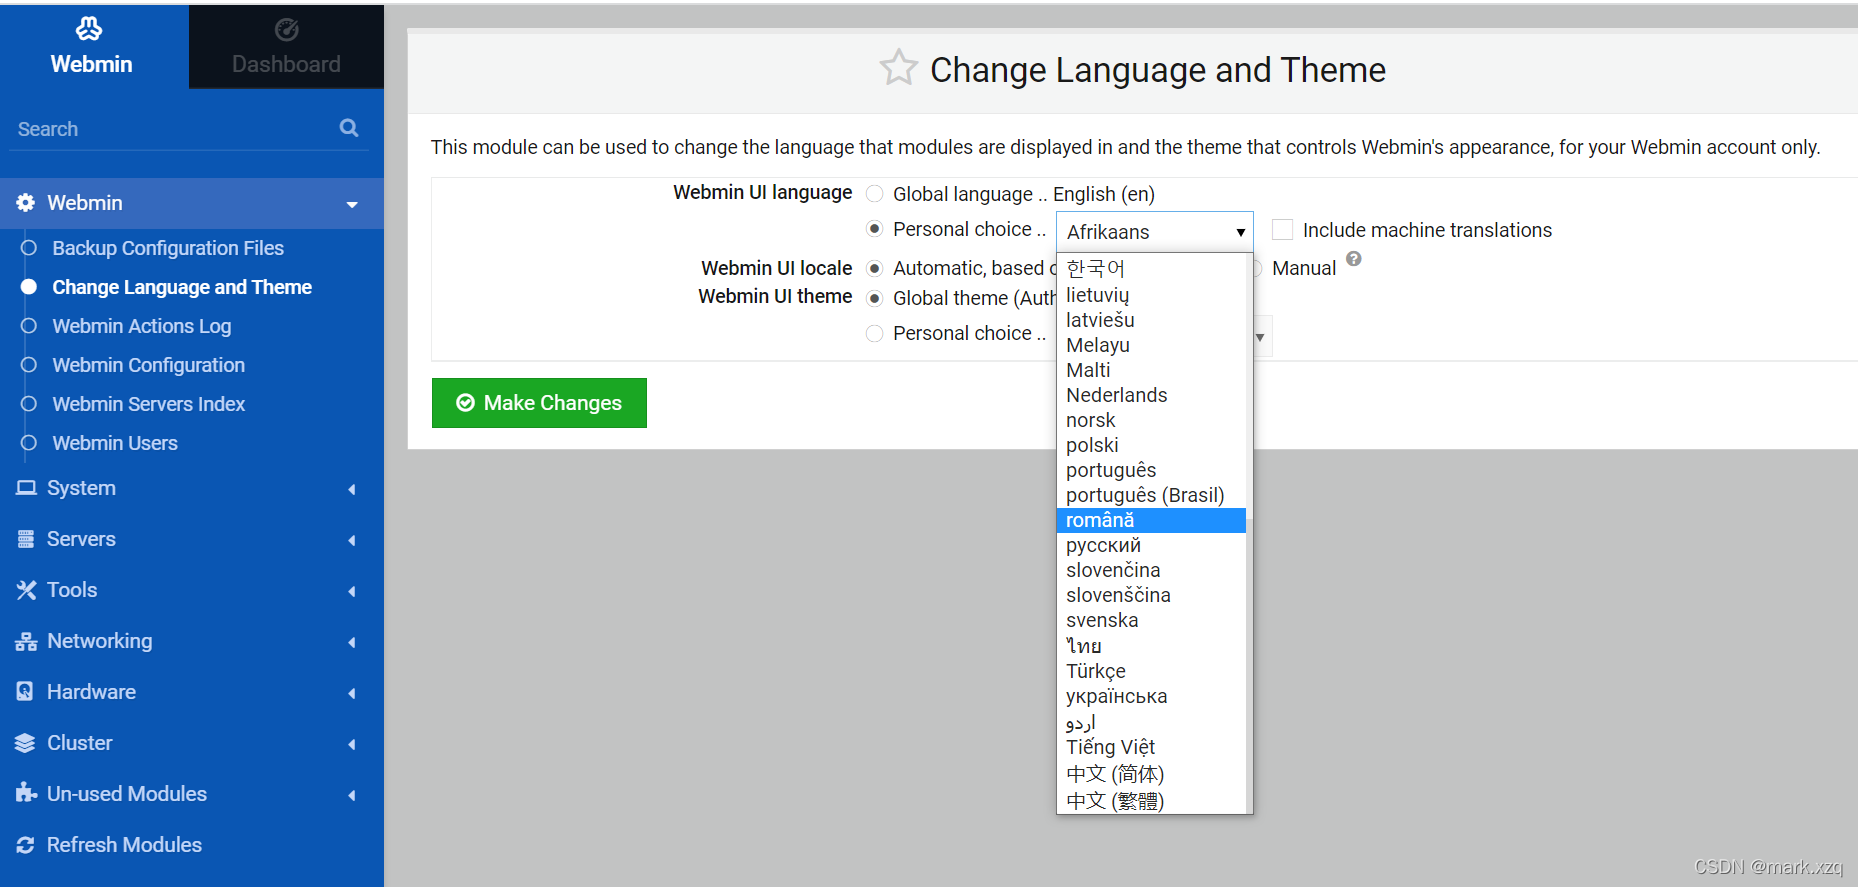This screenshot has height=887, width=1858.
Task: Select Personal choice language radio button
Action: [875, 229]
